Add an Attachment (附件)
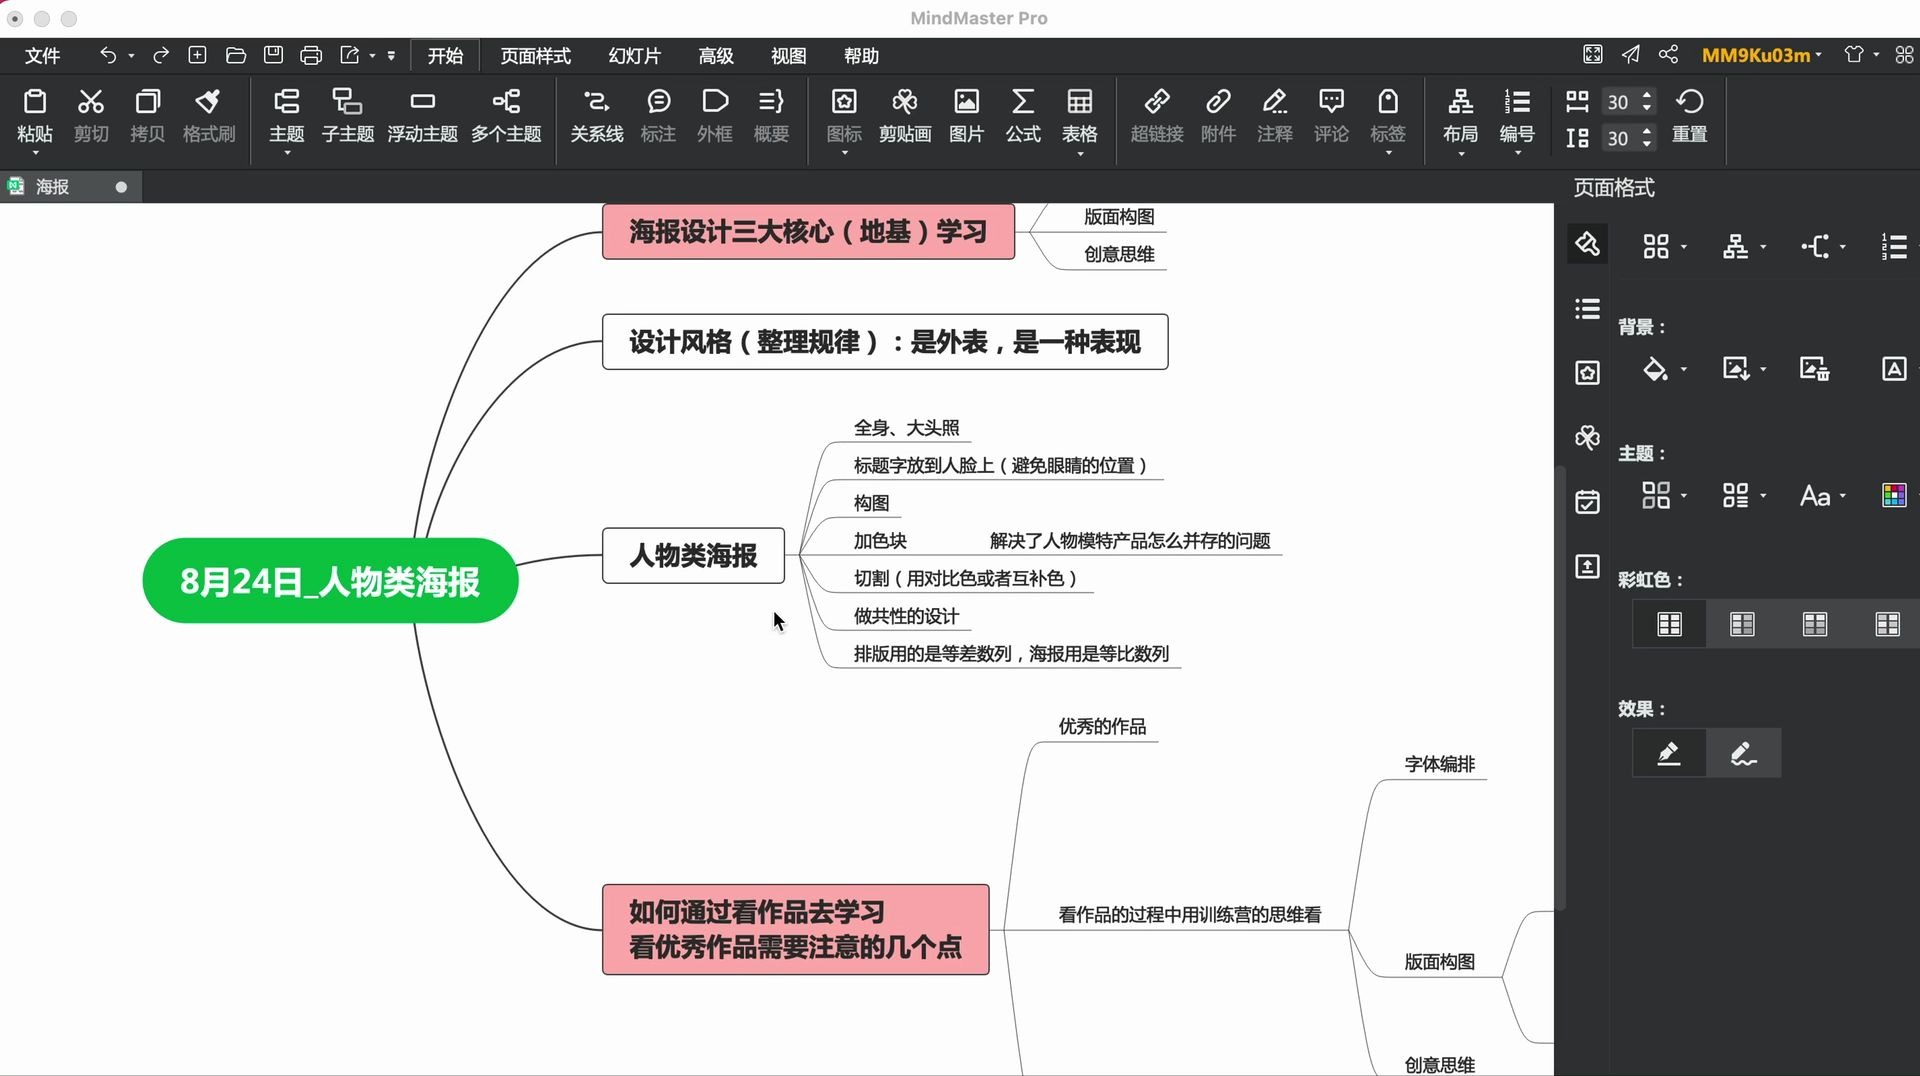 (x=1218, y=116)
